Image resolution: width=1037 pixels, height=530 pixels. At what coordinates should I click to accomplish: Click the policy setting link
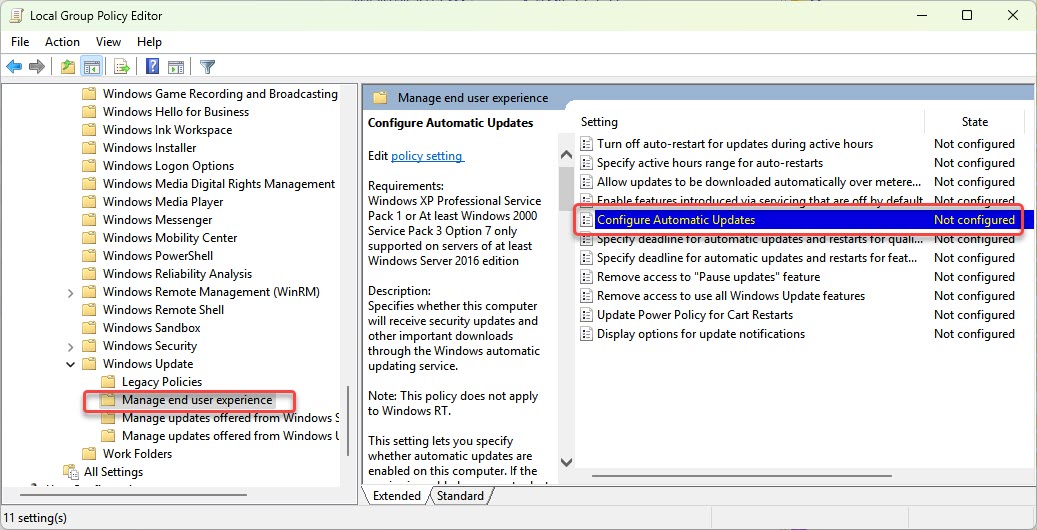pos(427,156)
